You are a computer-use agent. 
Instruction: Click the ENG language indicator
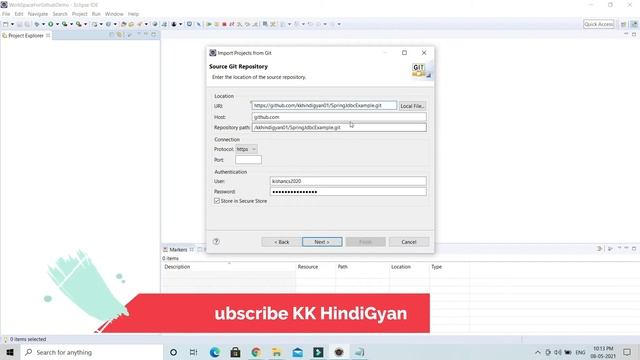(x=580, y=352)
